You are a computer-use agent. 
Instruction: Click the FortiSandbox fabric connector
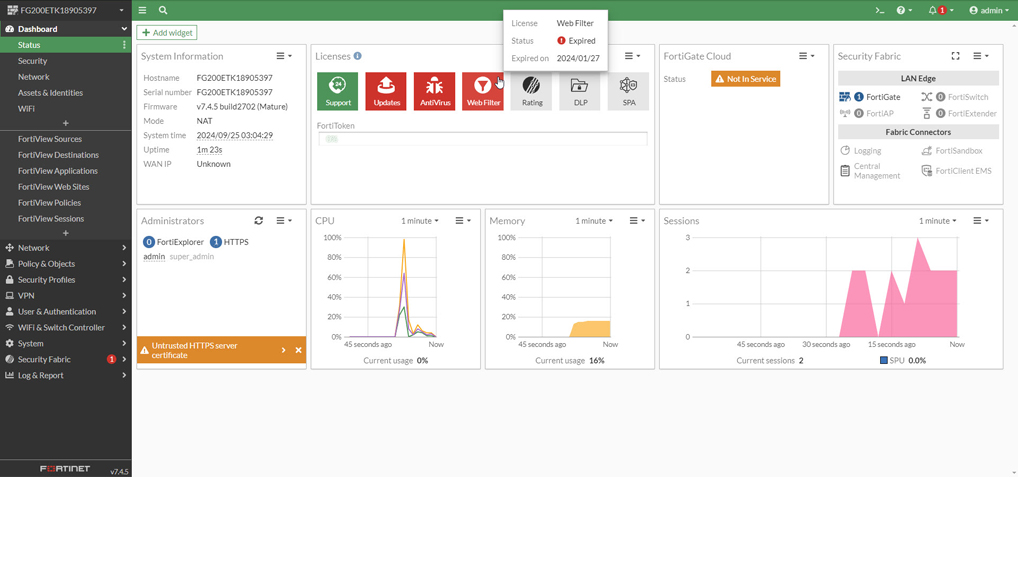pos(952,151)
